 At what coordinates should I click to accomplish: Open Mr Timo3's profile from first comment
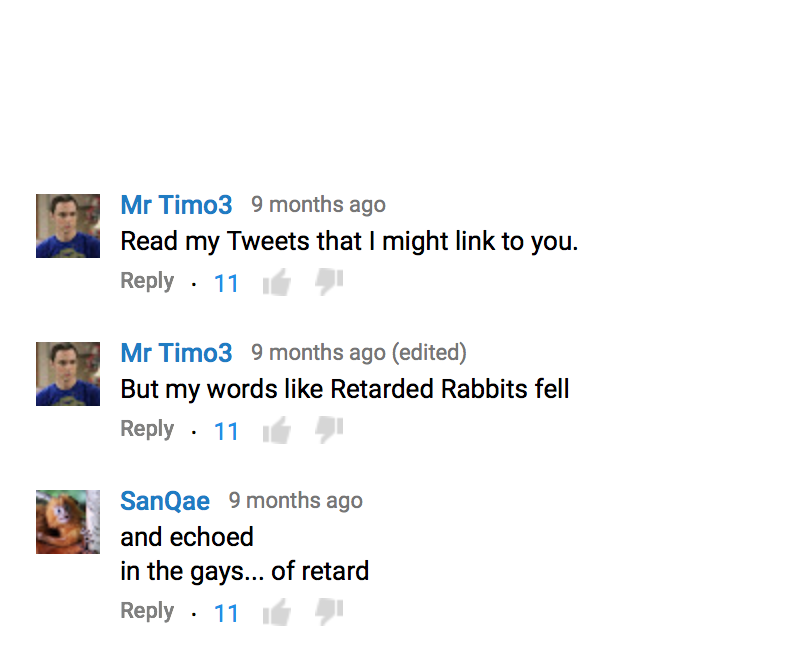[x=176, y=205]
